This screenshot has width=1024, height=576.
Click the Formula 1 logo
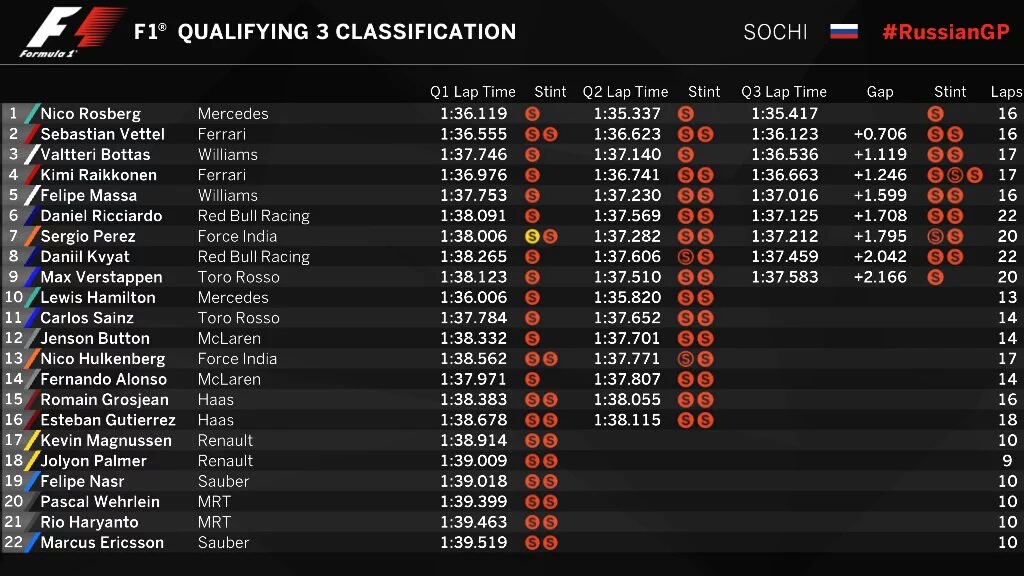(x=72, y=32)
